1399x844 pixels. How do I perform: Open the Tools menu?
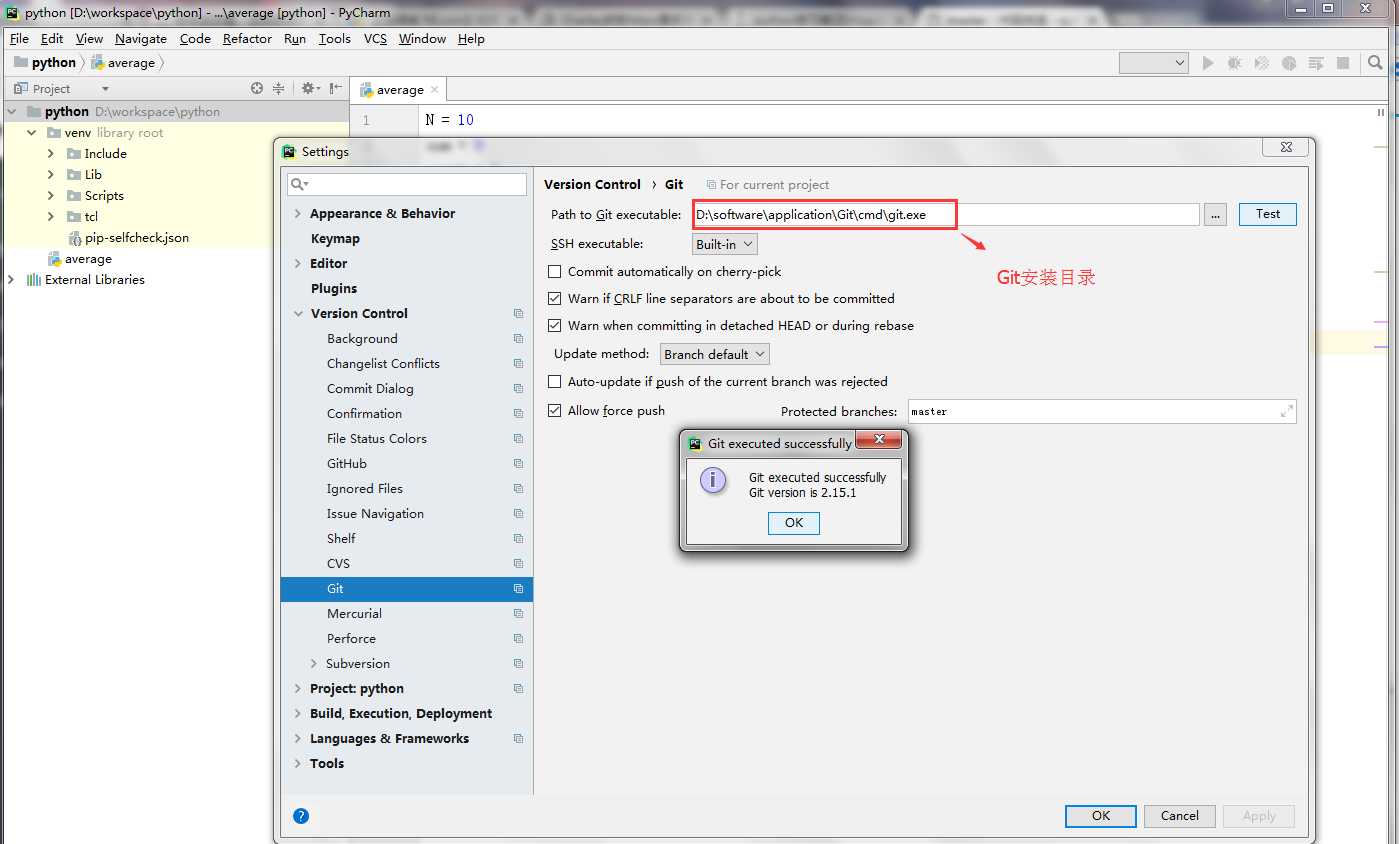335,39
